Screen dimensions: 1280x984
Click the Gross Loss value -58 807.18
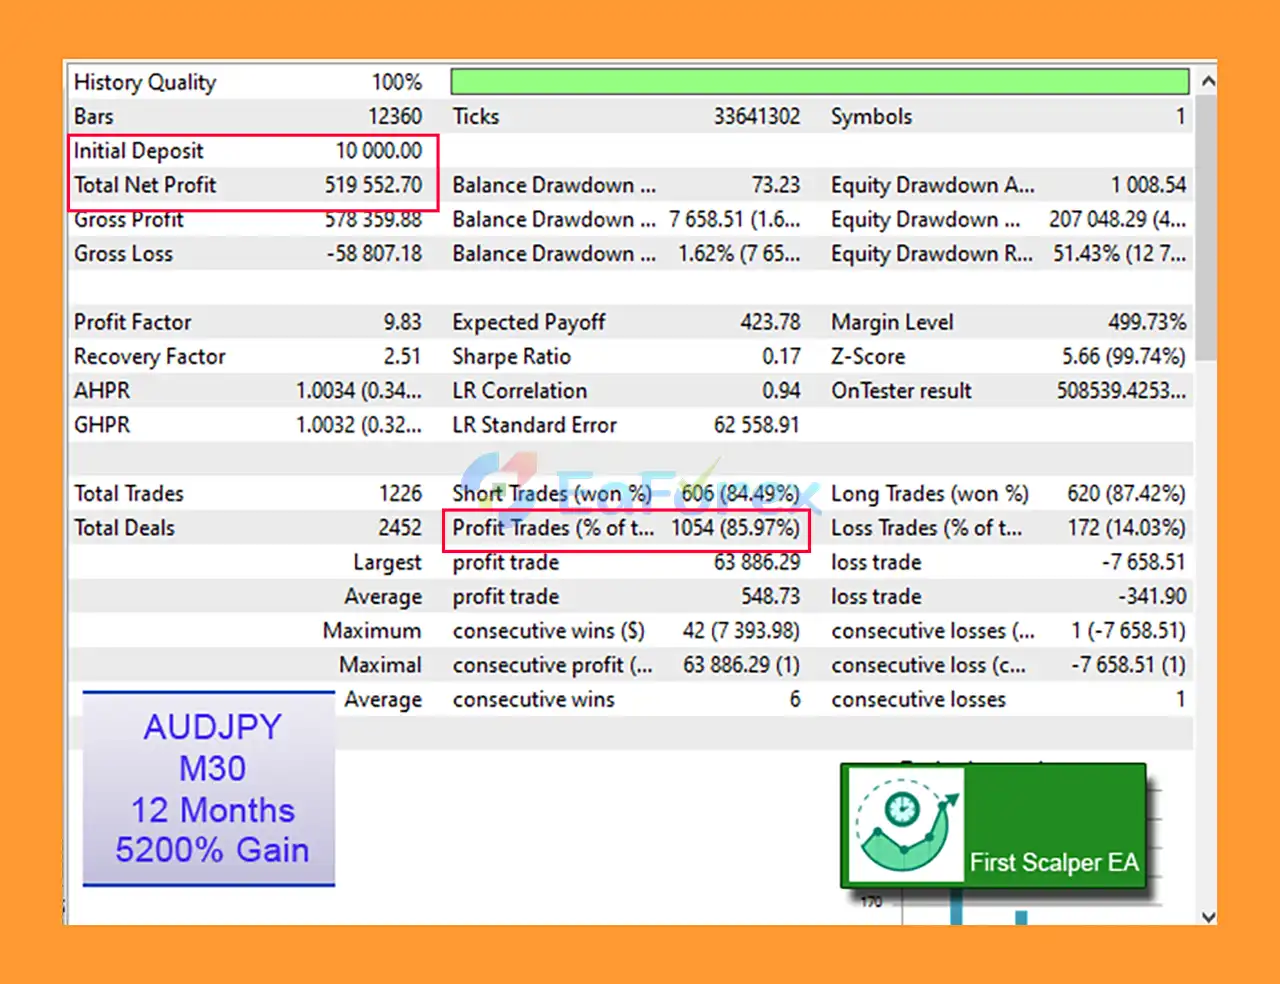pos(374,254)
